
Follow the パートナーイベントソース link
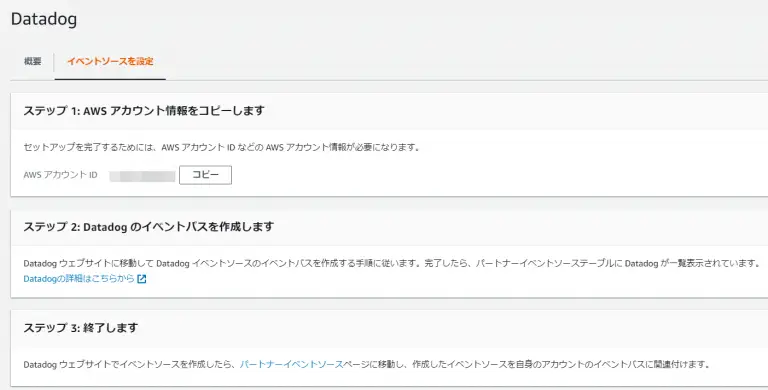coord(291,365)
